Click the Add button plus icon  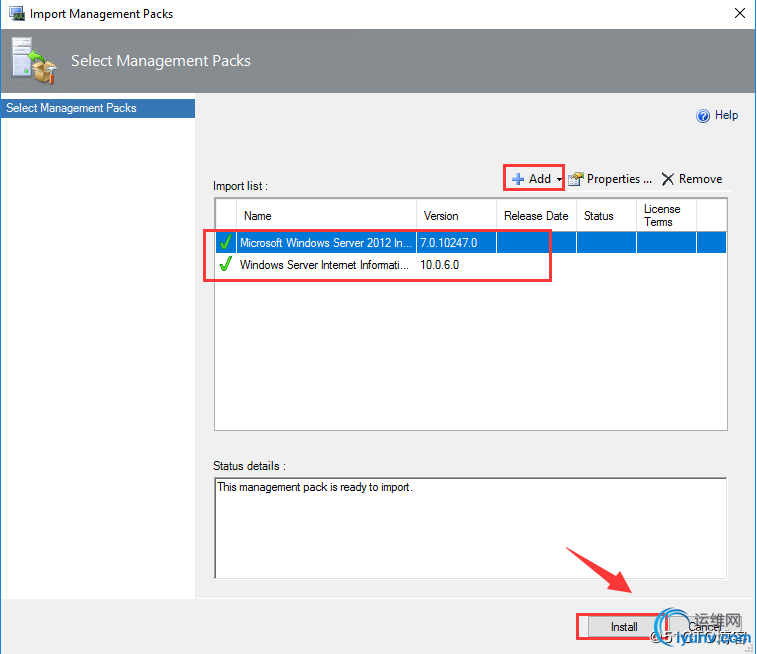518,179
